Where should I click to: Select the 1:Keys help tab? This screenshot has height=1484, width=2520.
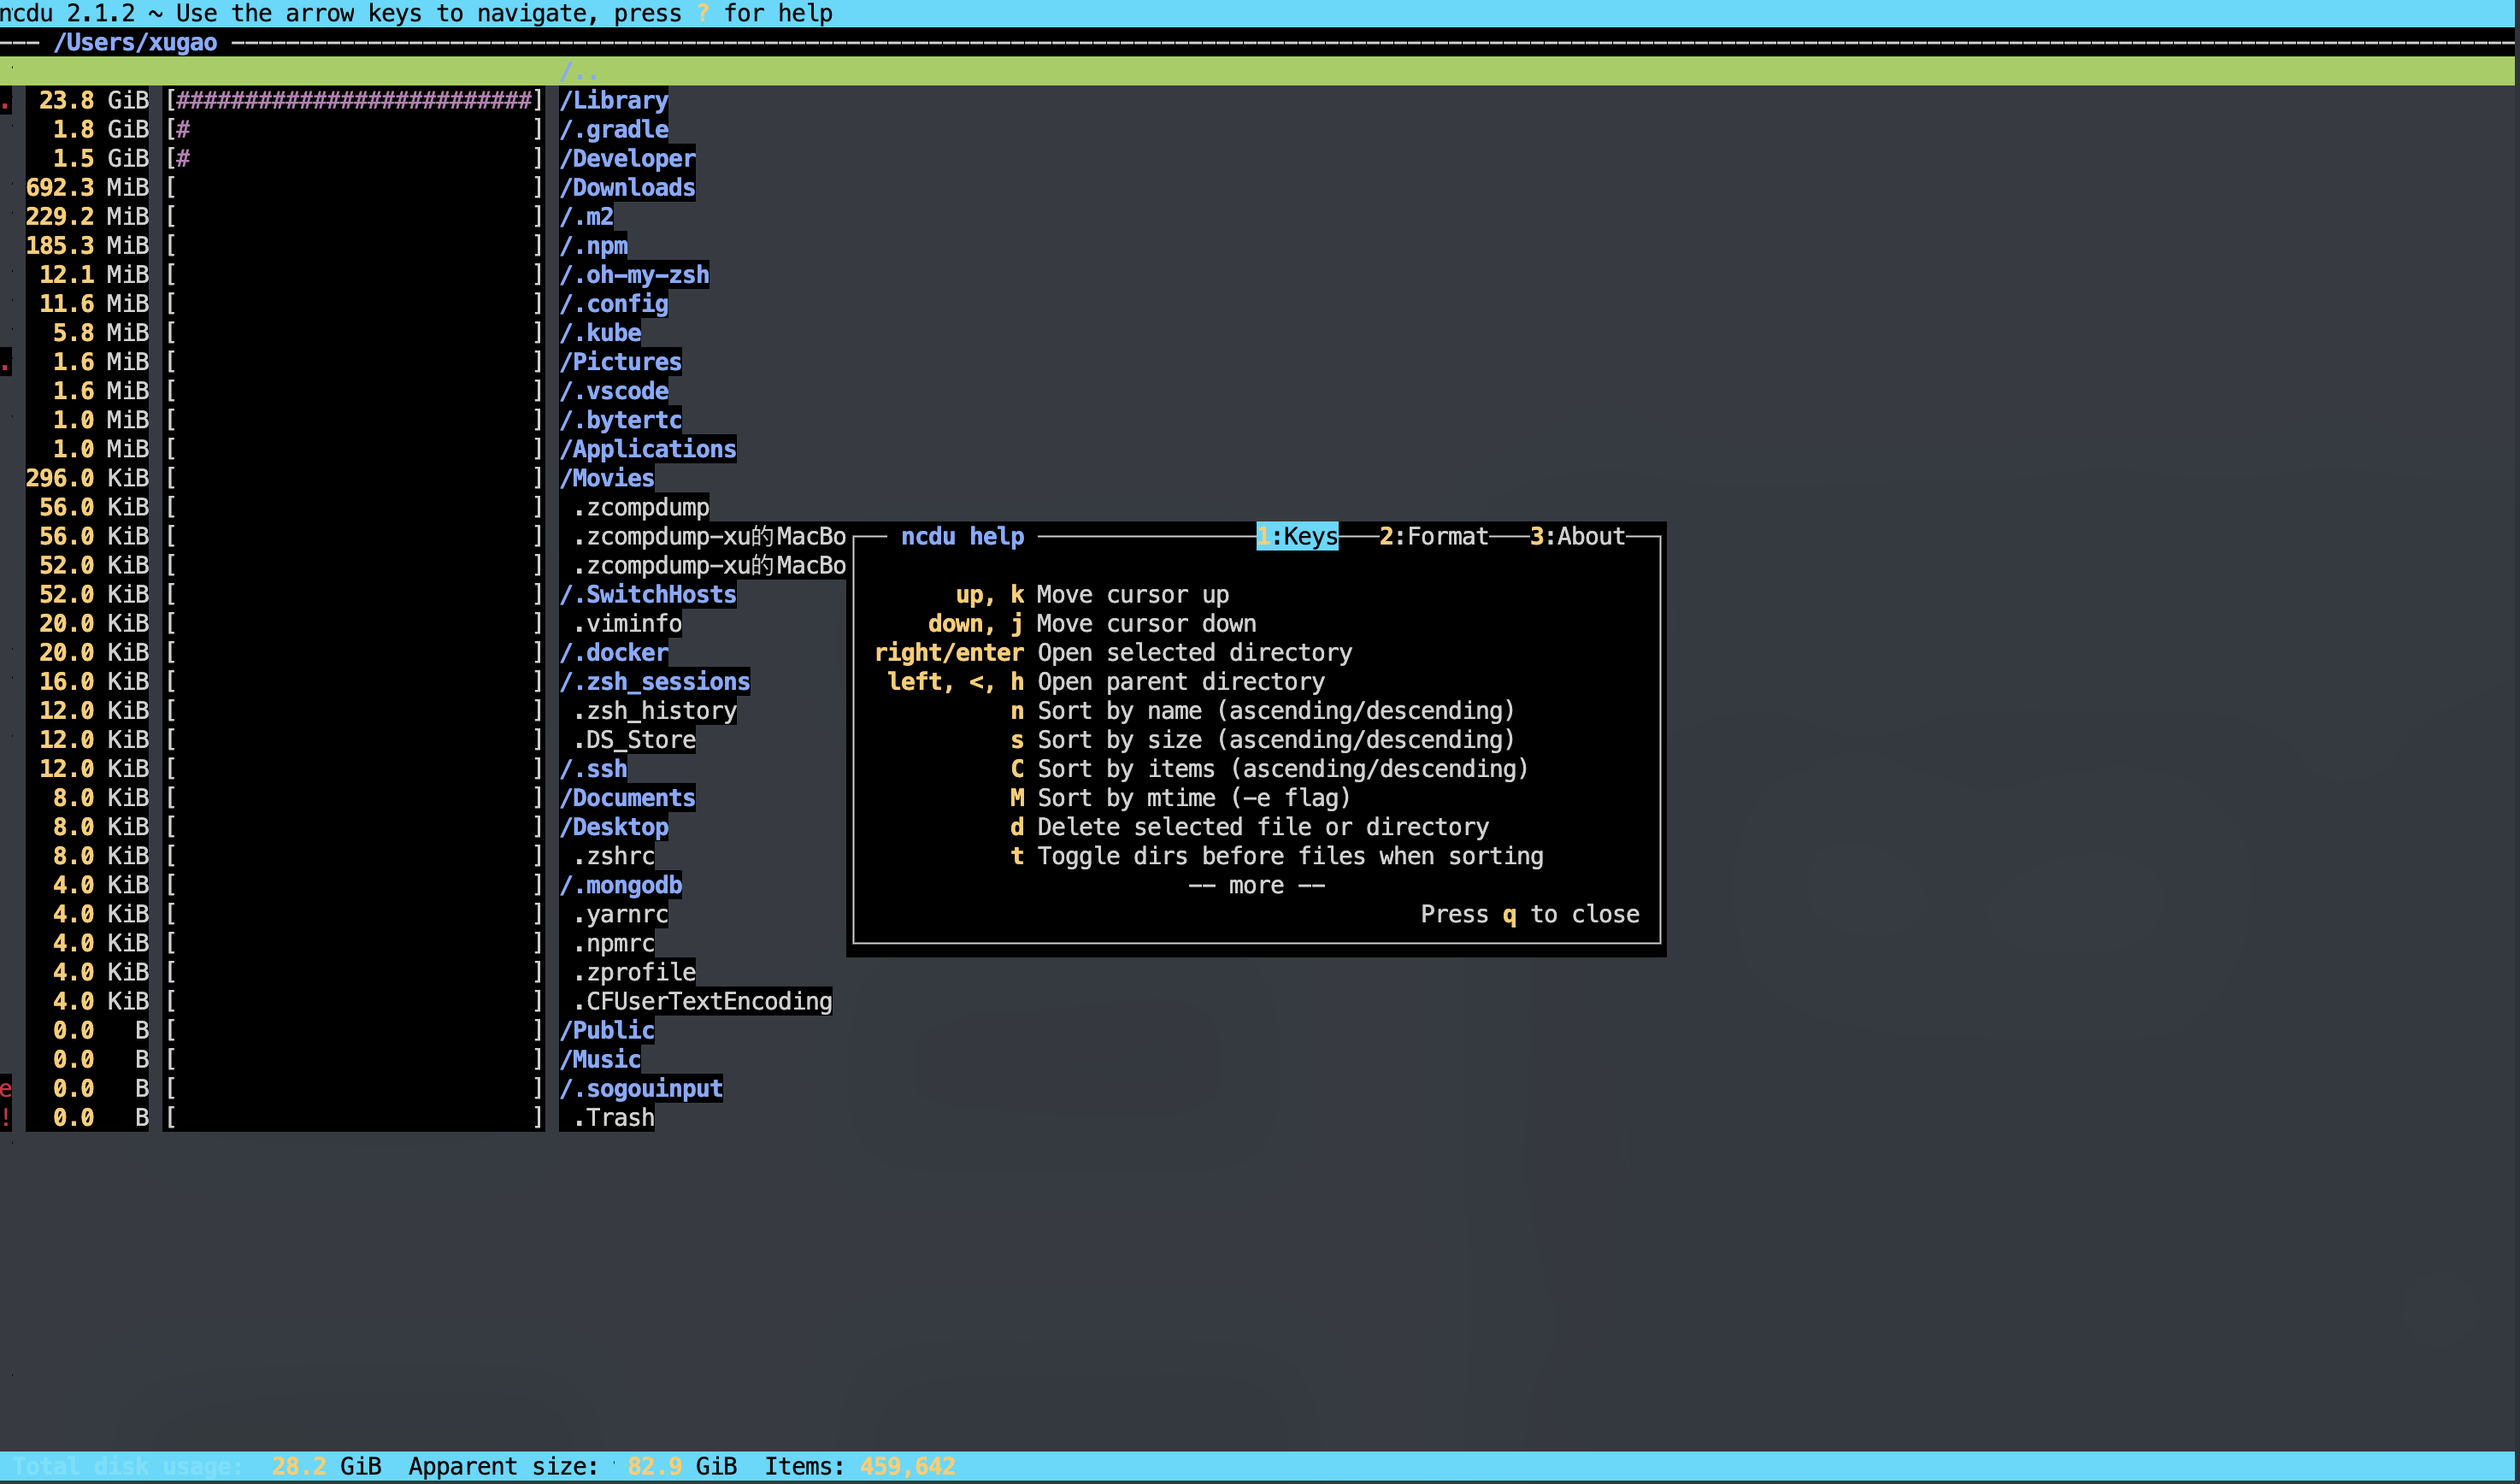pyautogui.click(x=1297, y=536)
